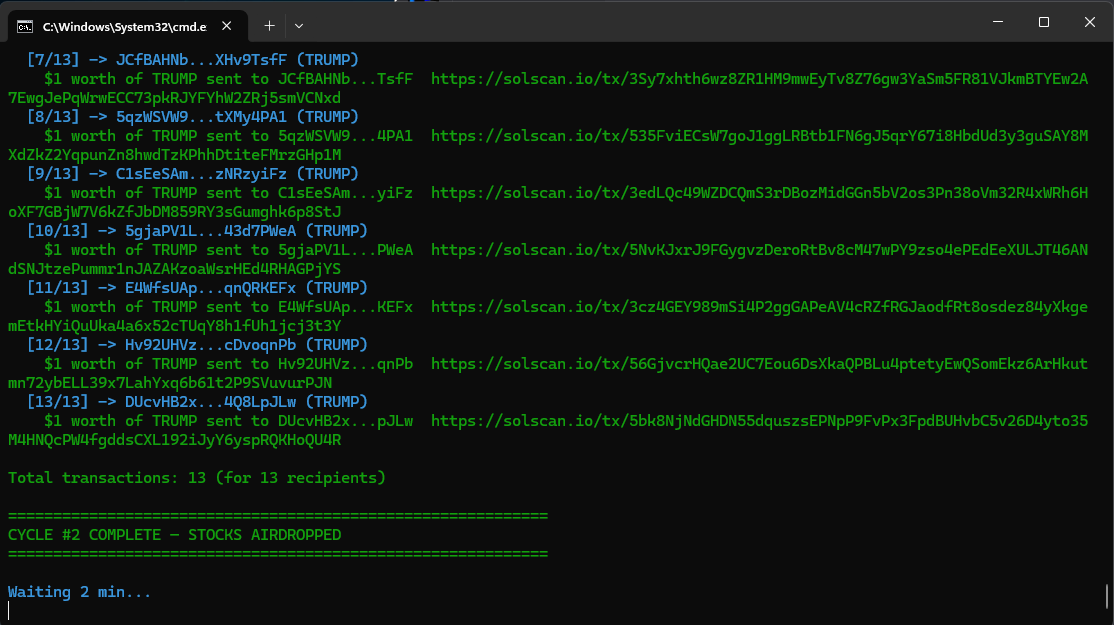
Task: Click the line '[8/13] -> 5qzWSVW9...tXMy4PA1 (TRUMP)'
Action: click(x=193, y=116)
